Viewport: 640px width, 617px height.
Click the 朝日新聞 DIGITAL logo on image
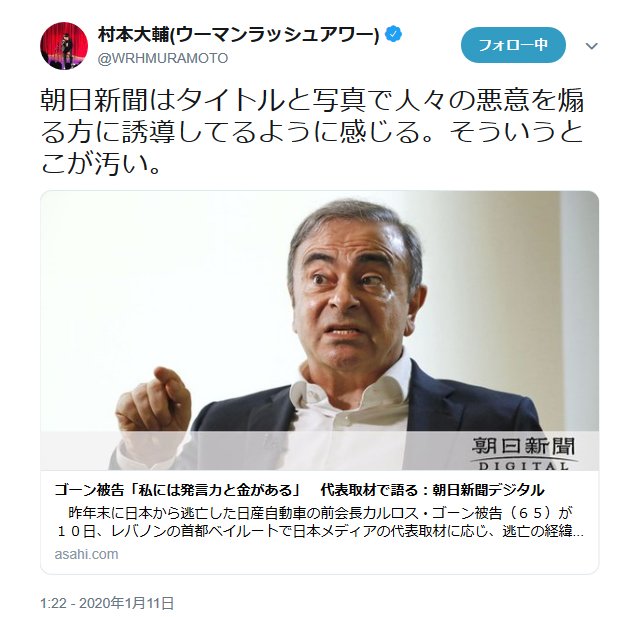pos(524,453)
